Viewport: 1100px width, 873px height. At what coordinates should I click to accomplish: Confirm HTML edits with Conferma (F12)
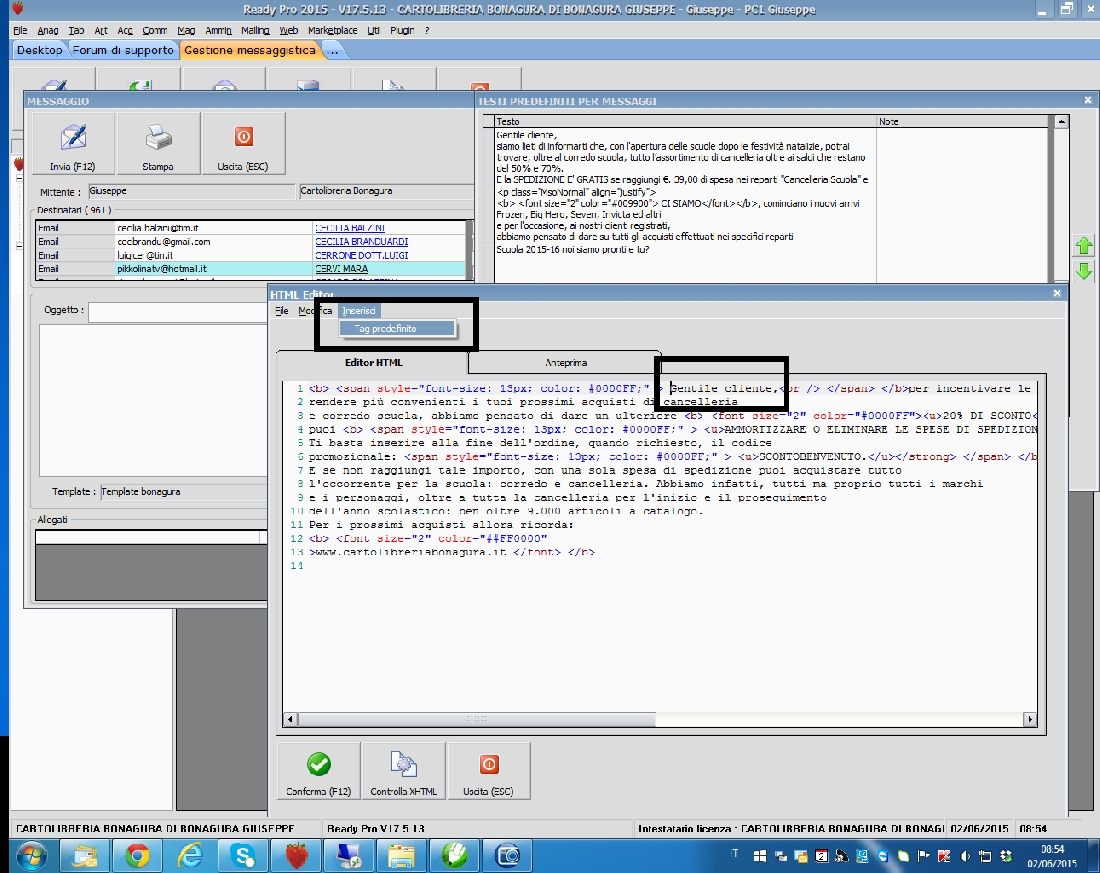[318, 771]
